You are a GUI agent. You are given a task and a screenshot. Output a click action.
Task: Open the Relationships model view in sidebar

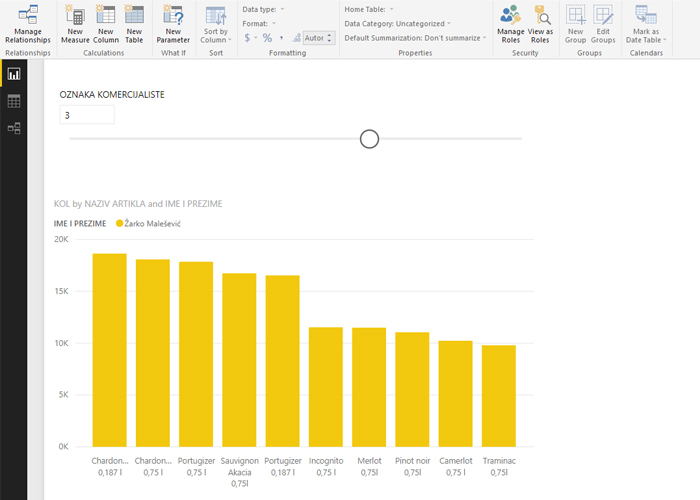[x=14, y=128]
